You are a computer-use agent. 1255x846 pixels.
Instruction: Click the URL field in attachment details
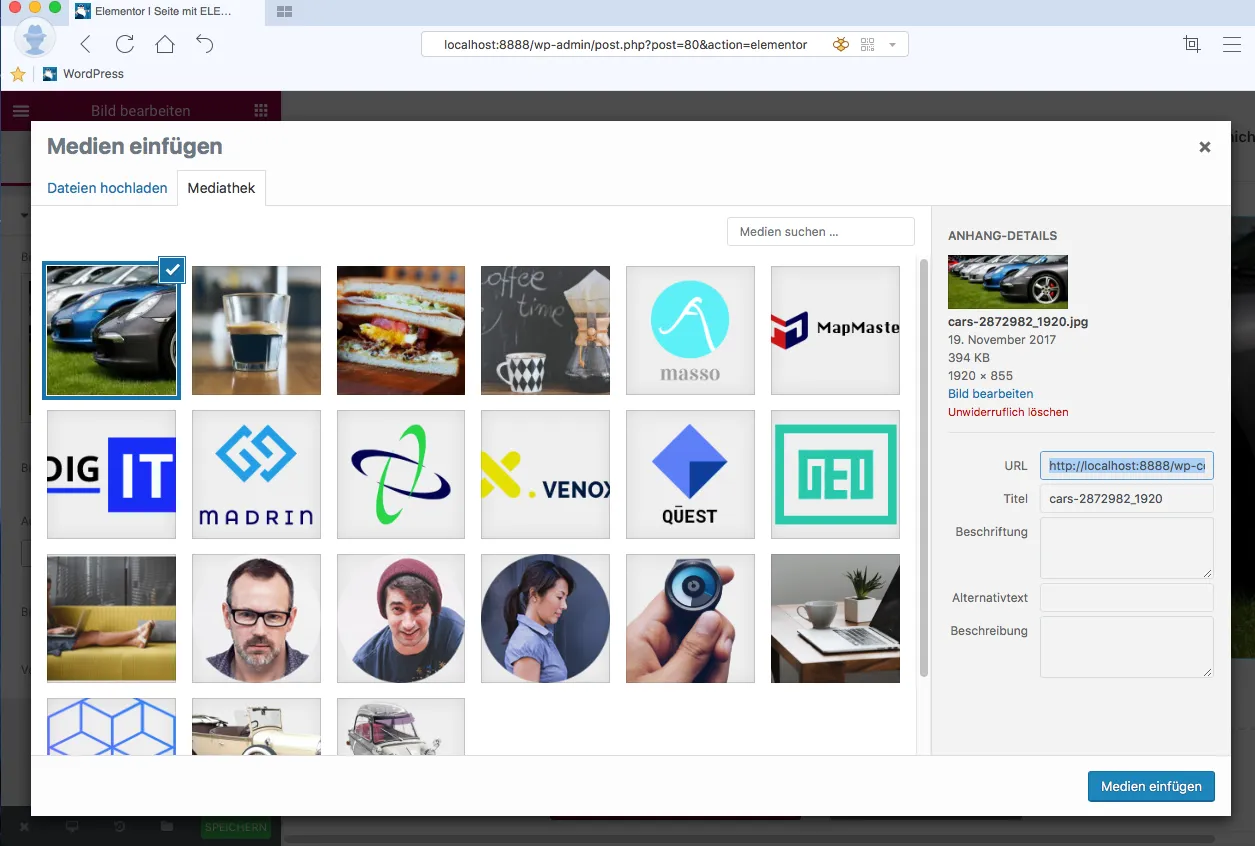click(1127, 466)
